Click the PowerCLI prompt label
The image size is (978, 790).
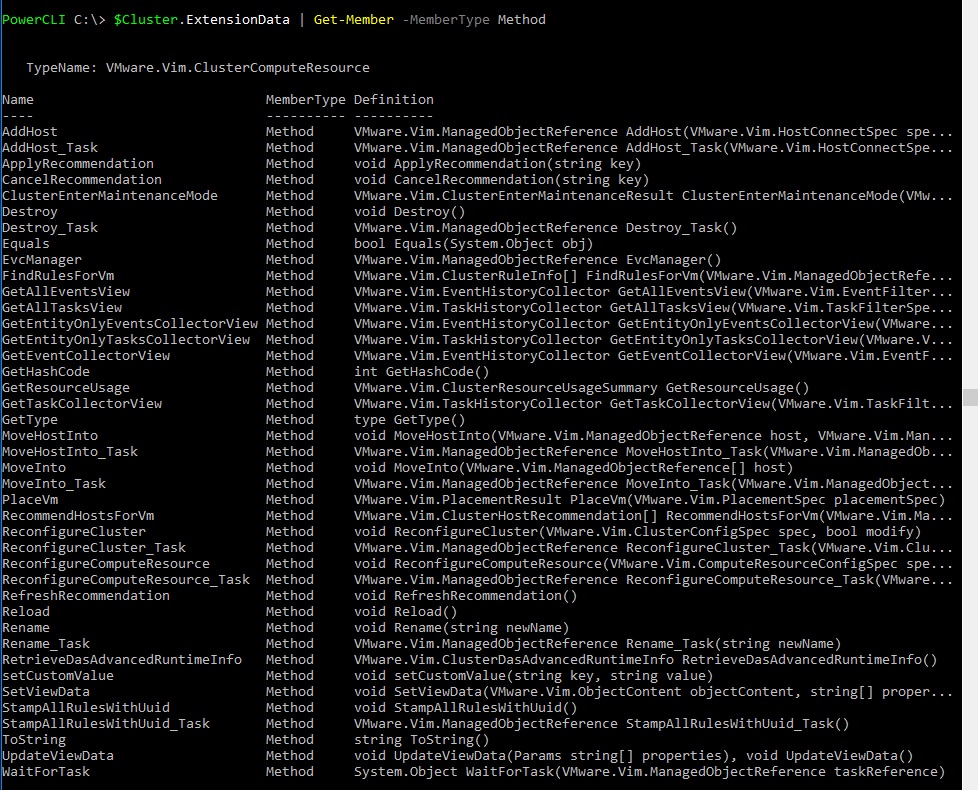click(33, 19)
